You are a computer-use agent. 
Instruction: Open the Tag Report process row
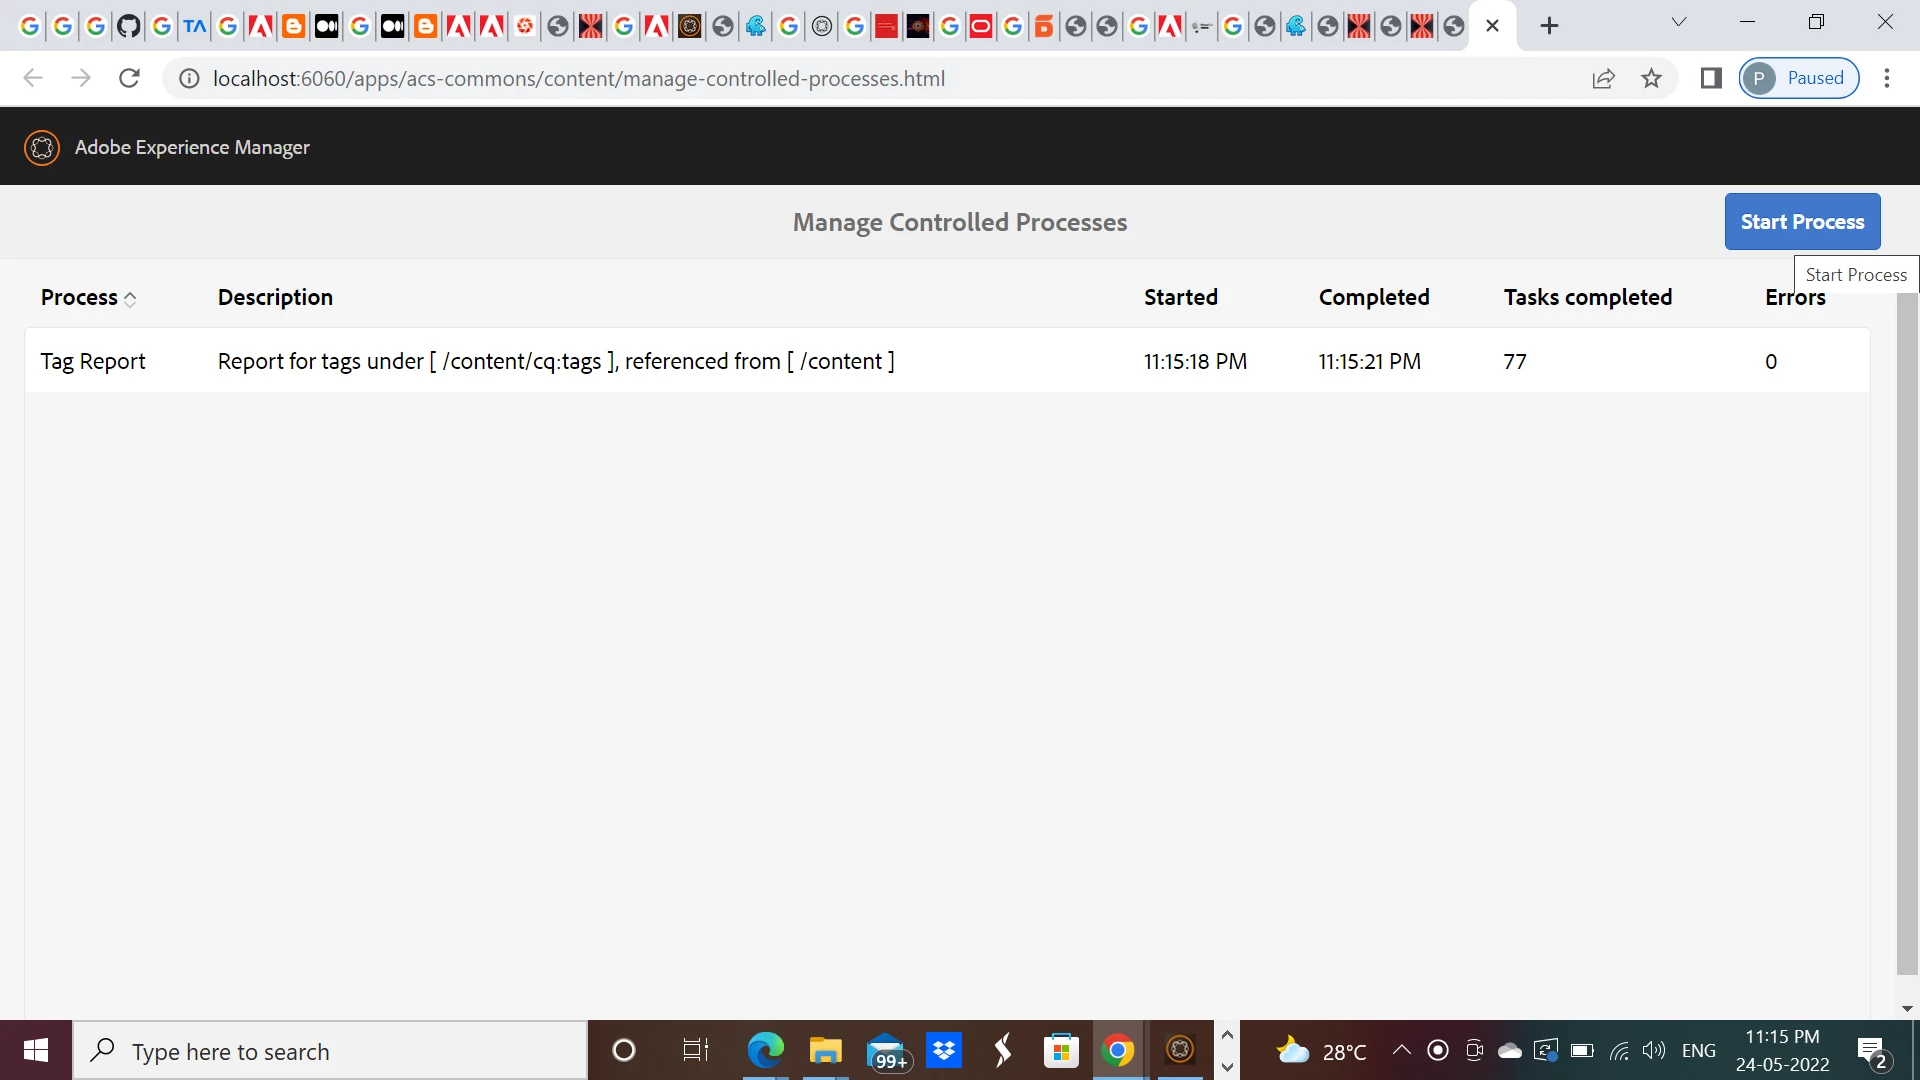[x=93, y=362]
